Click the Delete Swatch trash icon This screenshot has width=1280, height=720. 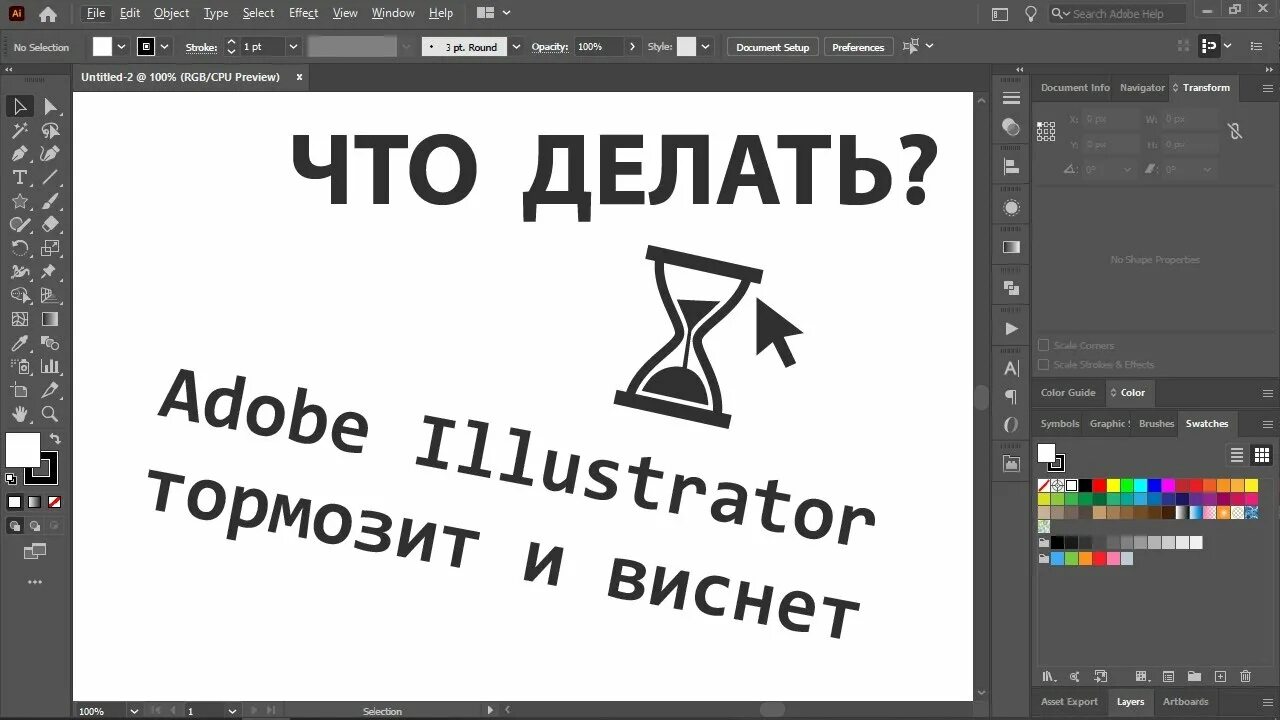coord(1246,677)
